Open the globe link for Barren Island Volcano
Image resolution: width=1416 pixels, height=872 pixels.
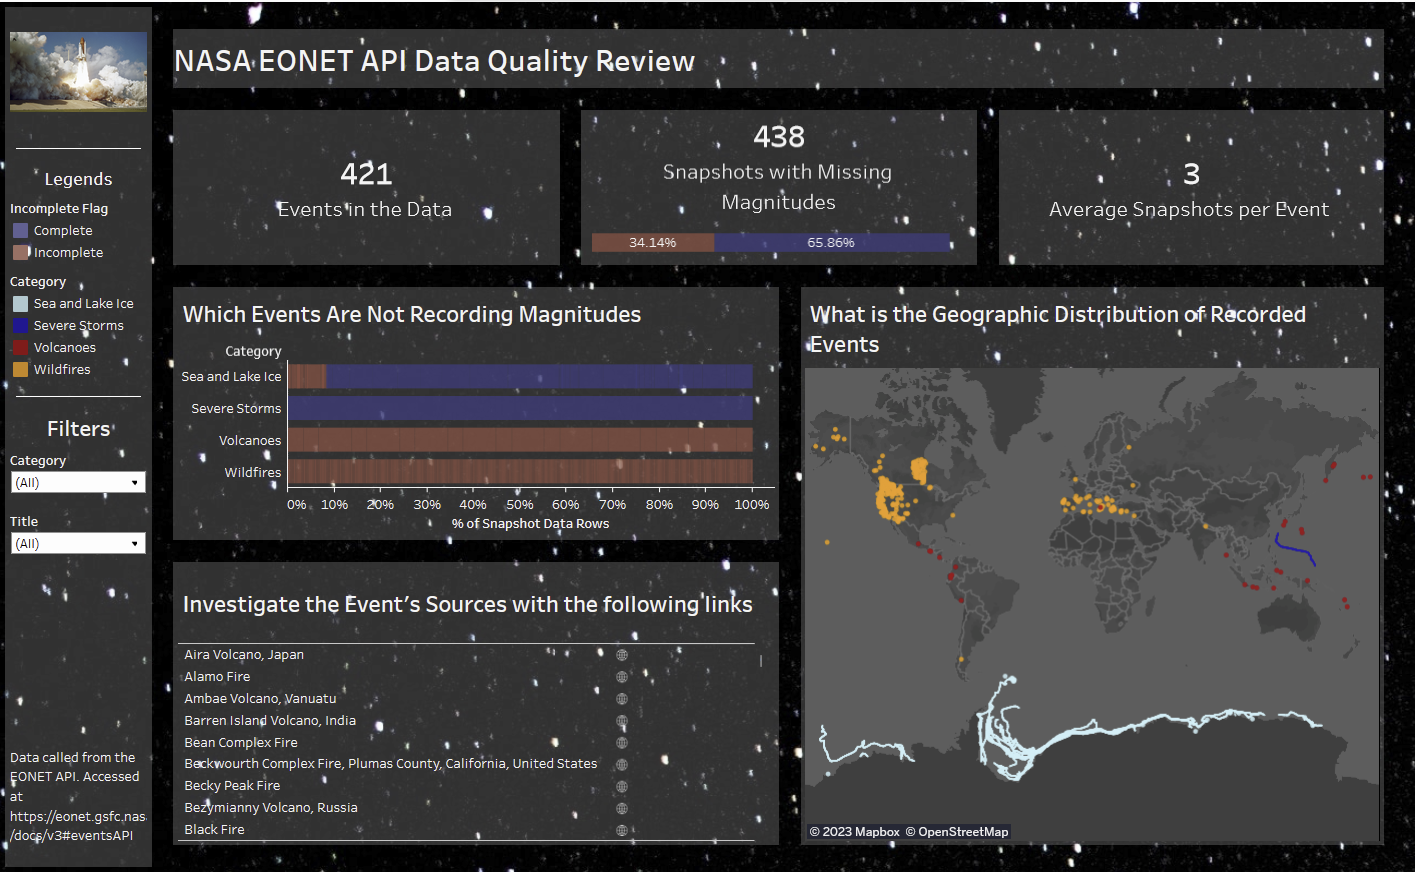622,721
